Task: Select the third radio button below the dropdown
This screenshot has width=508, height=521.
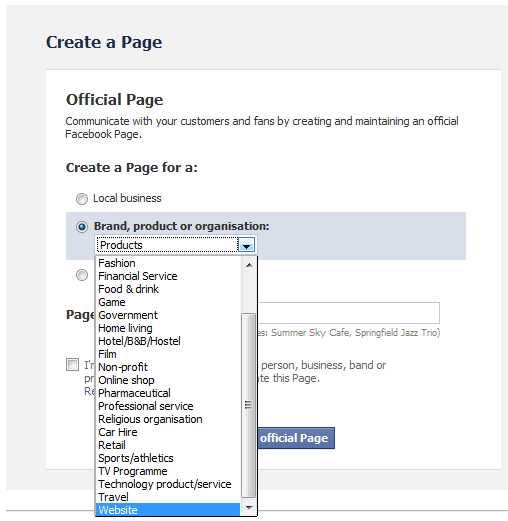Action: (82, 275)
